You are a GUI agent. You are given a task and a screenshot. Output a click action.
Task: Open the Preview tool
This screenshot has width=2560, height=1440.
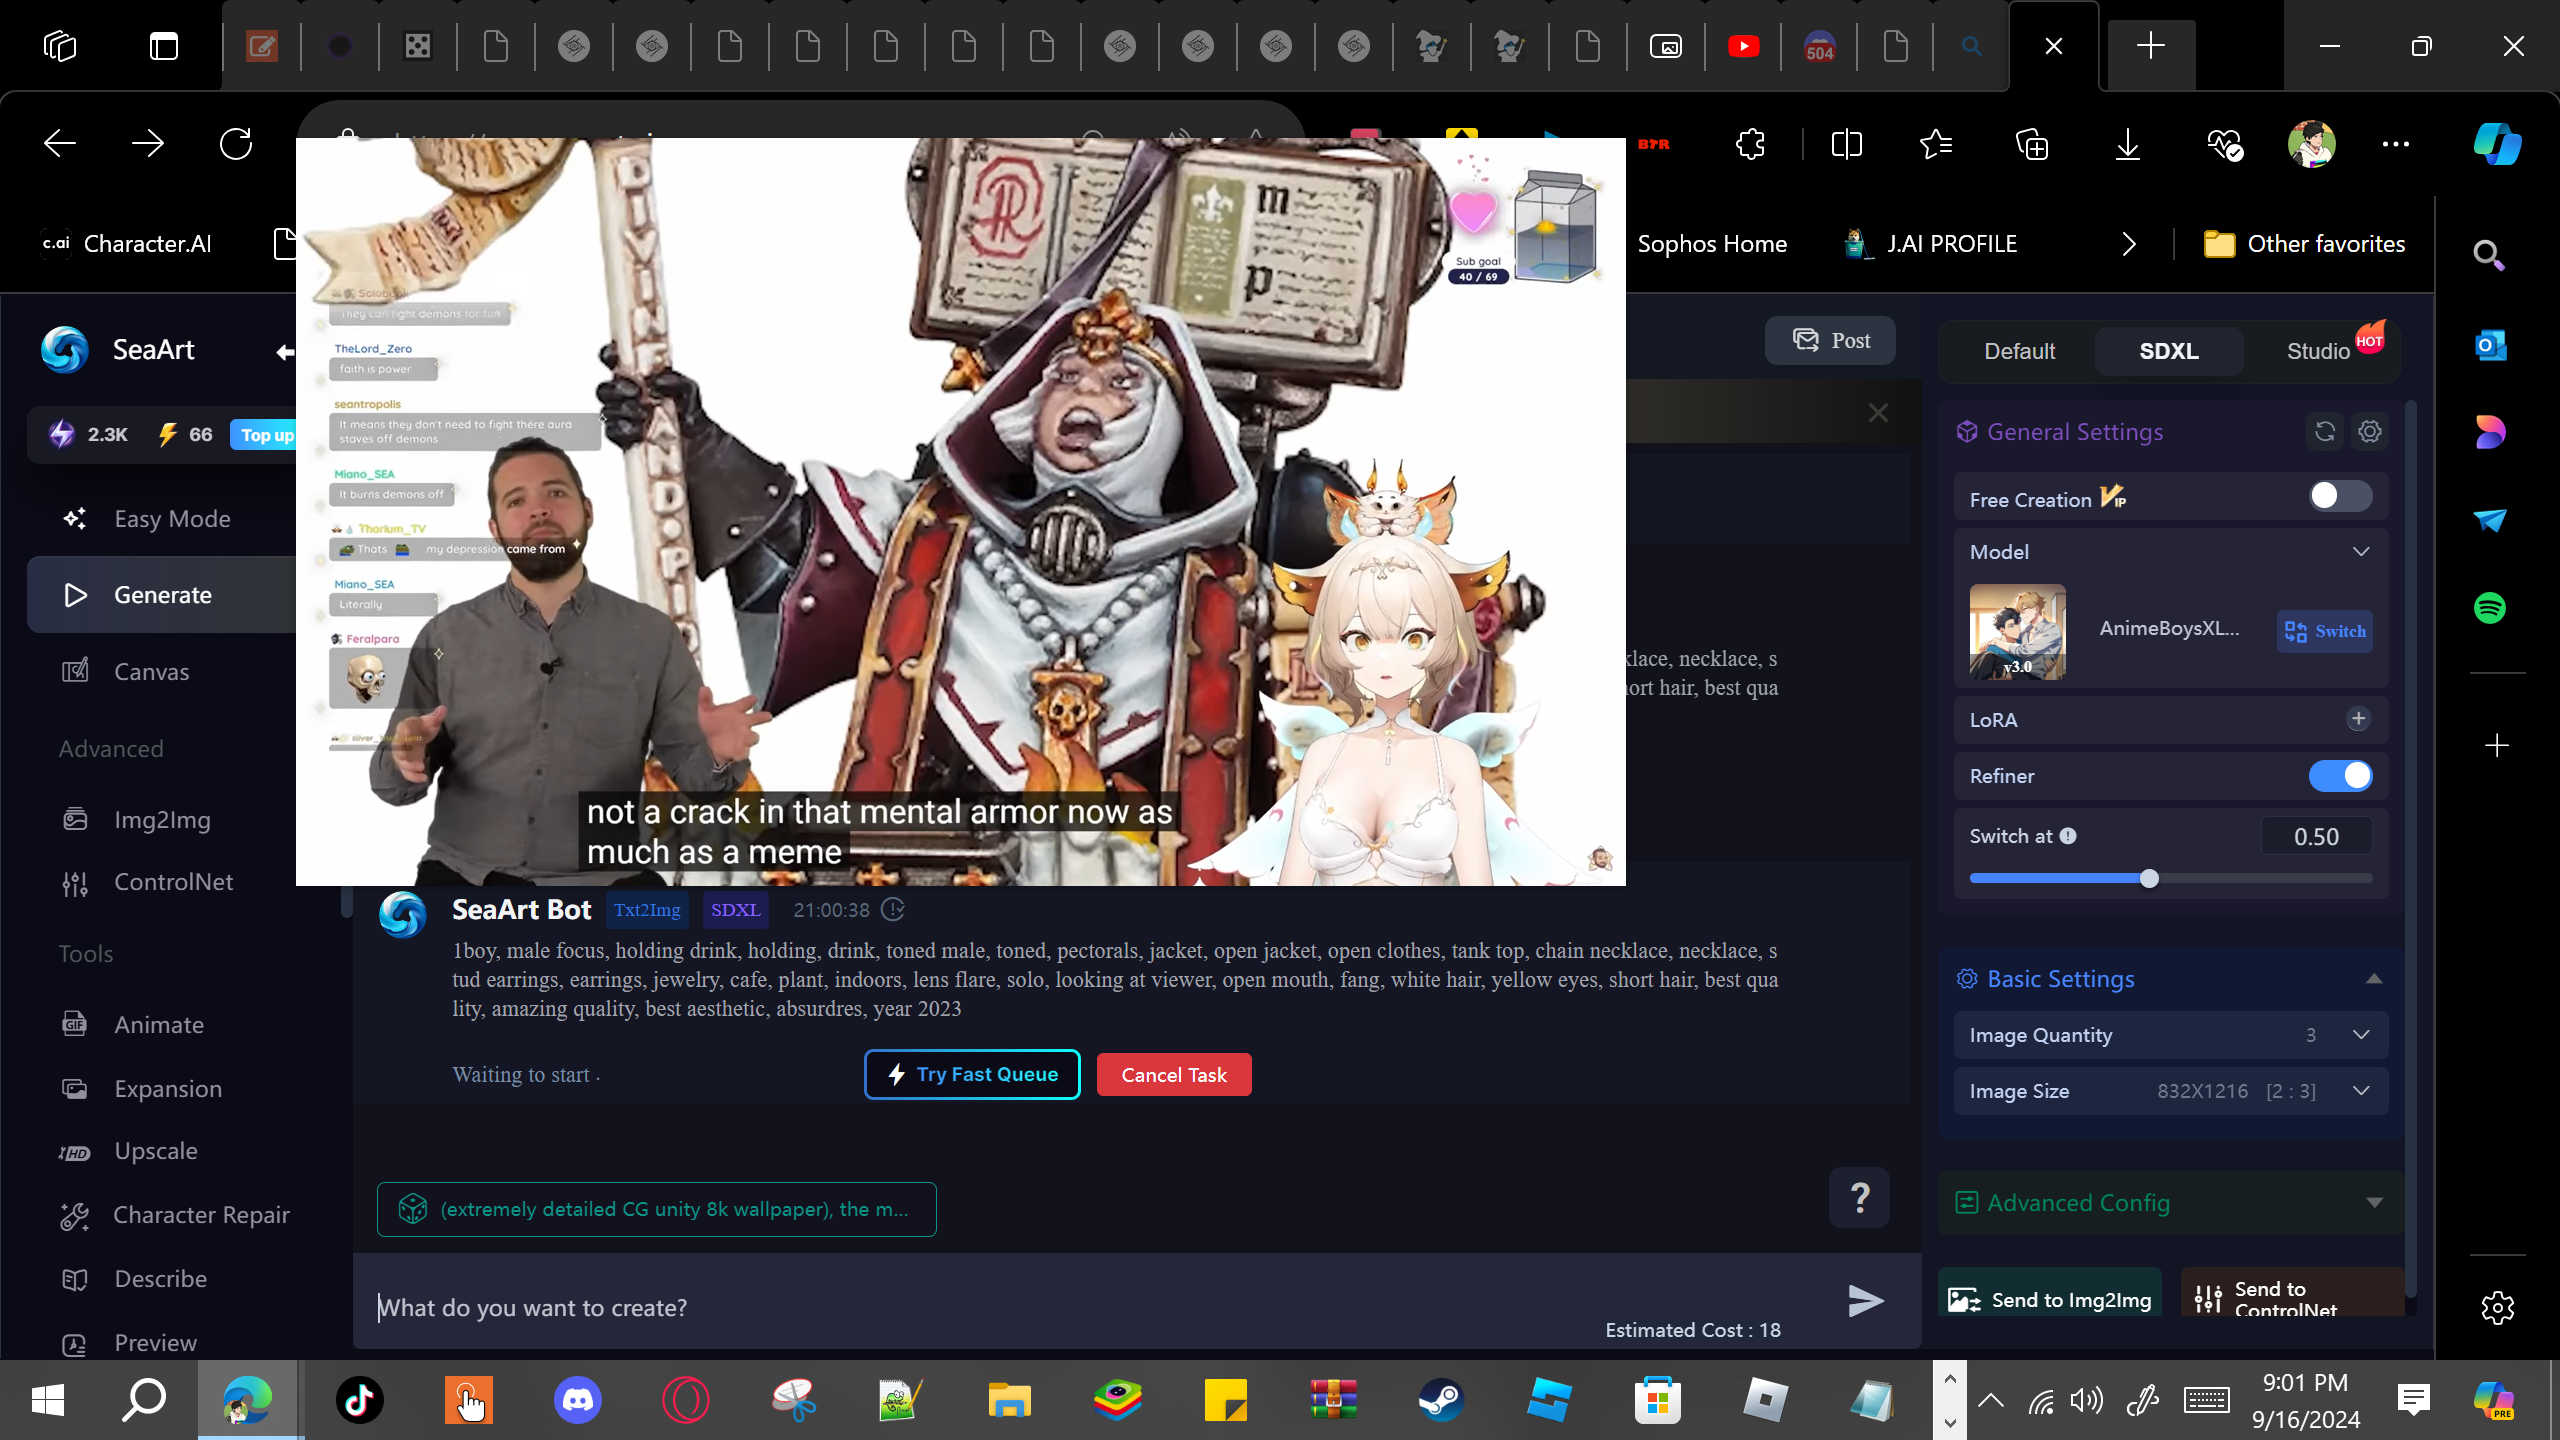coord(155,1343)
